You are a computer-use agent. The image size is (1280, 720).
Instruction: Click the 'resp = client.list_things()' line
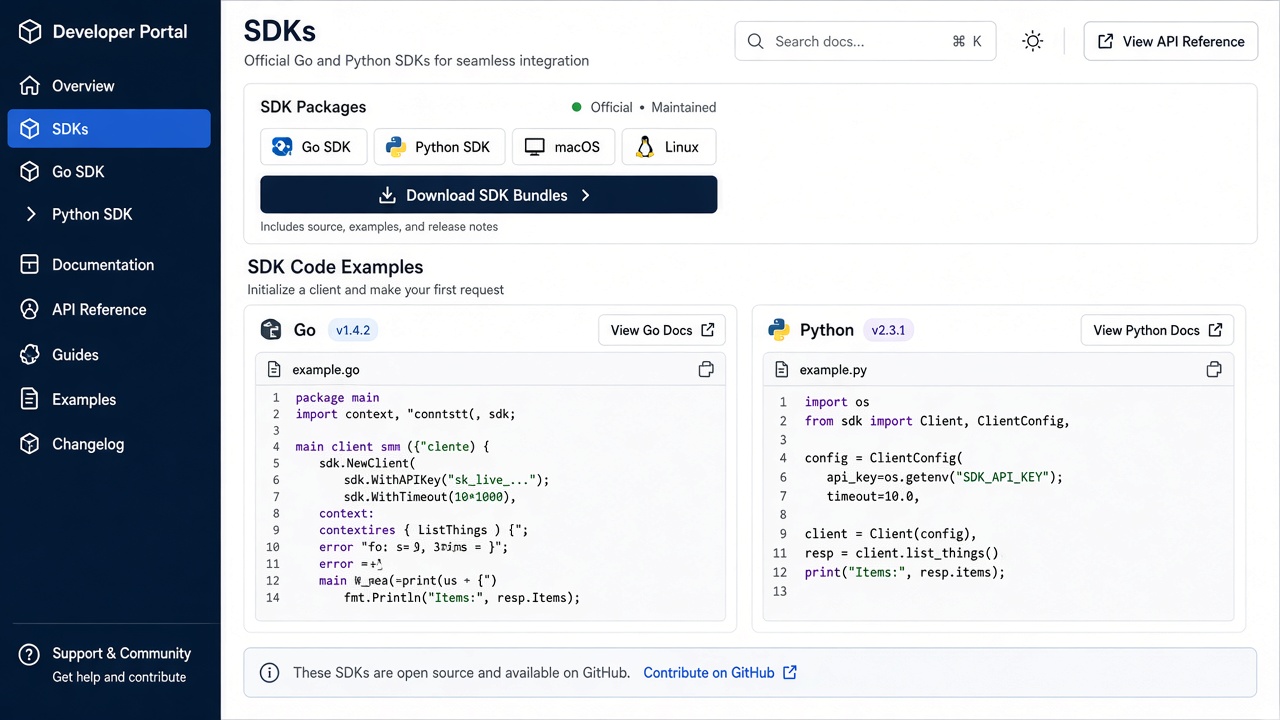tap(901, 553)
